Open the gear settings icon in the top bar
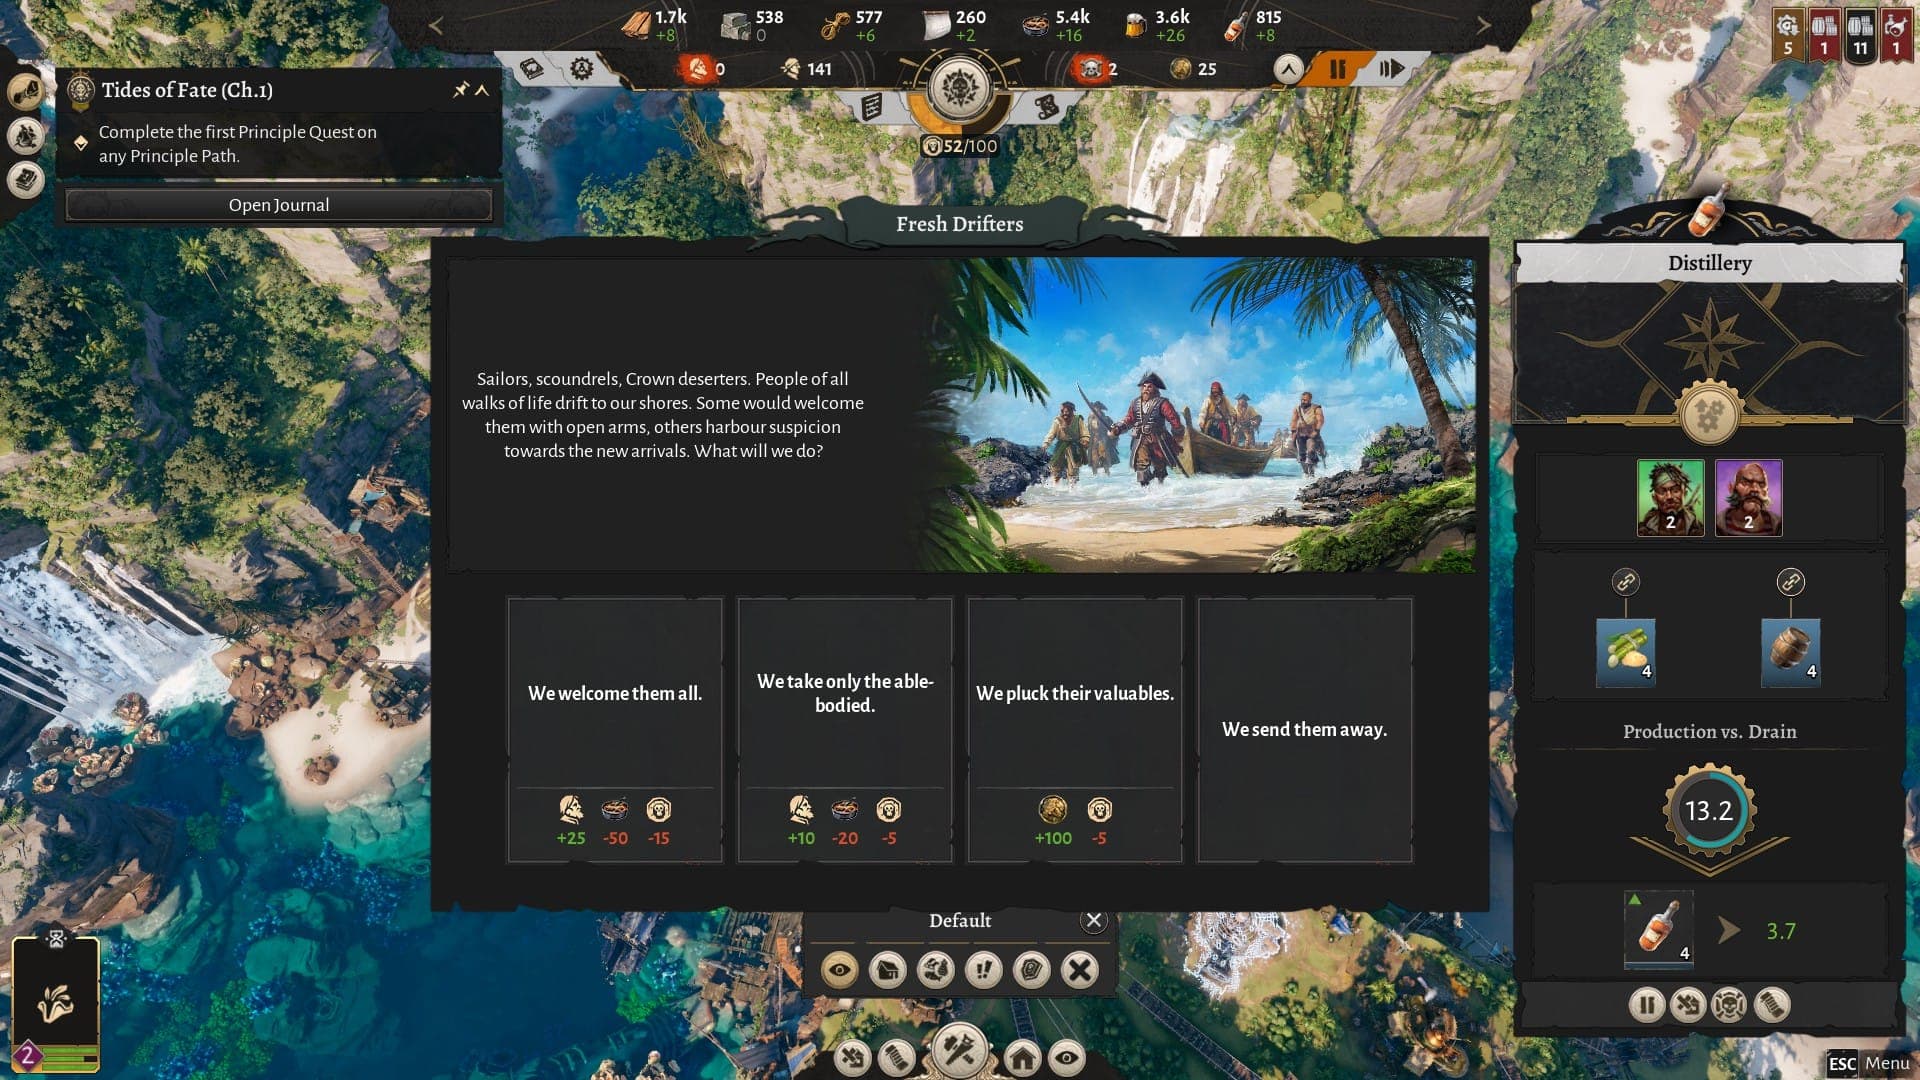1920x1080 pixels. pyautogui.click(x=581, y=68)
